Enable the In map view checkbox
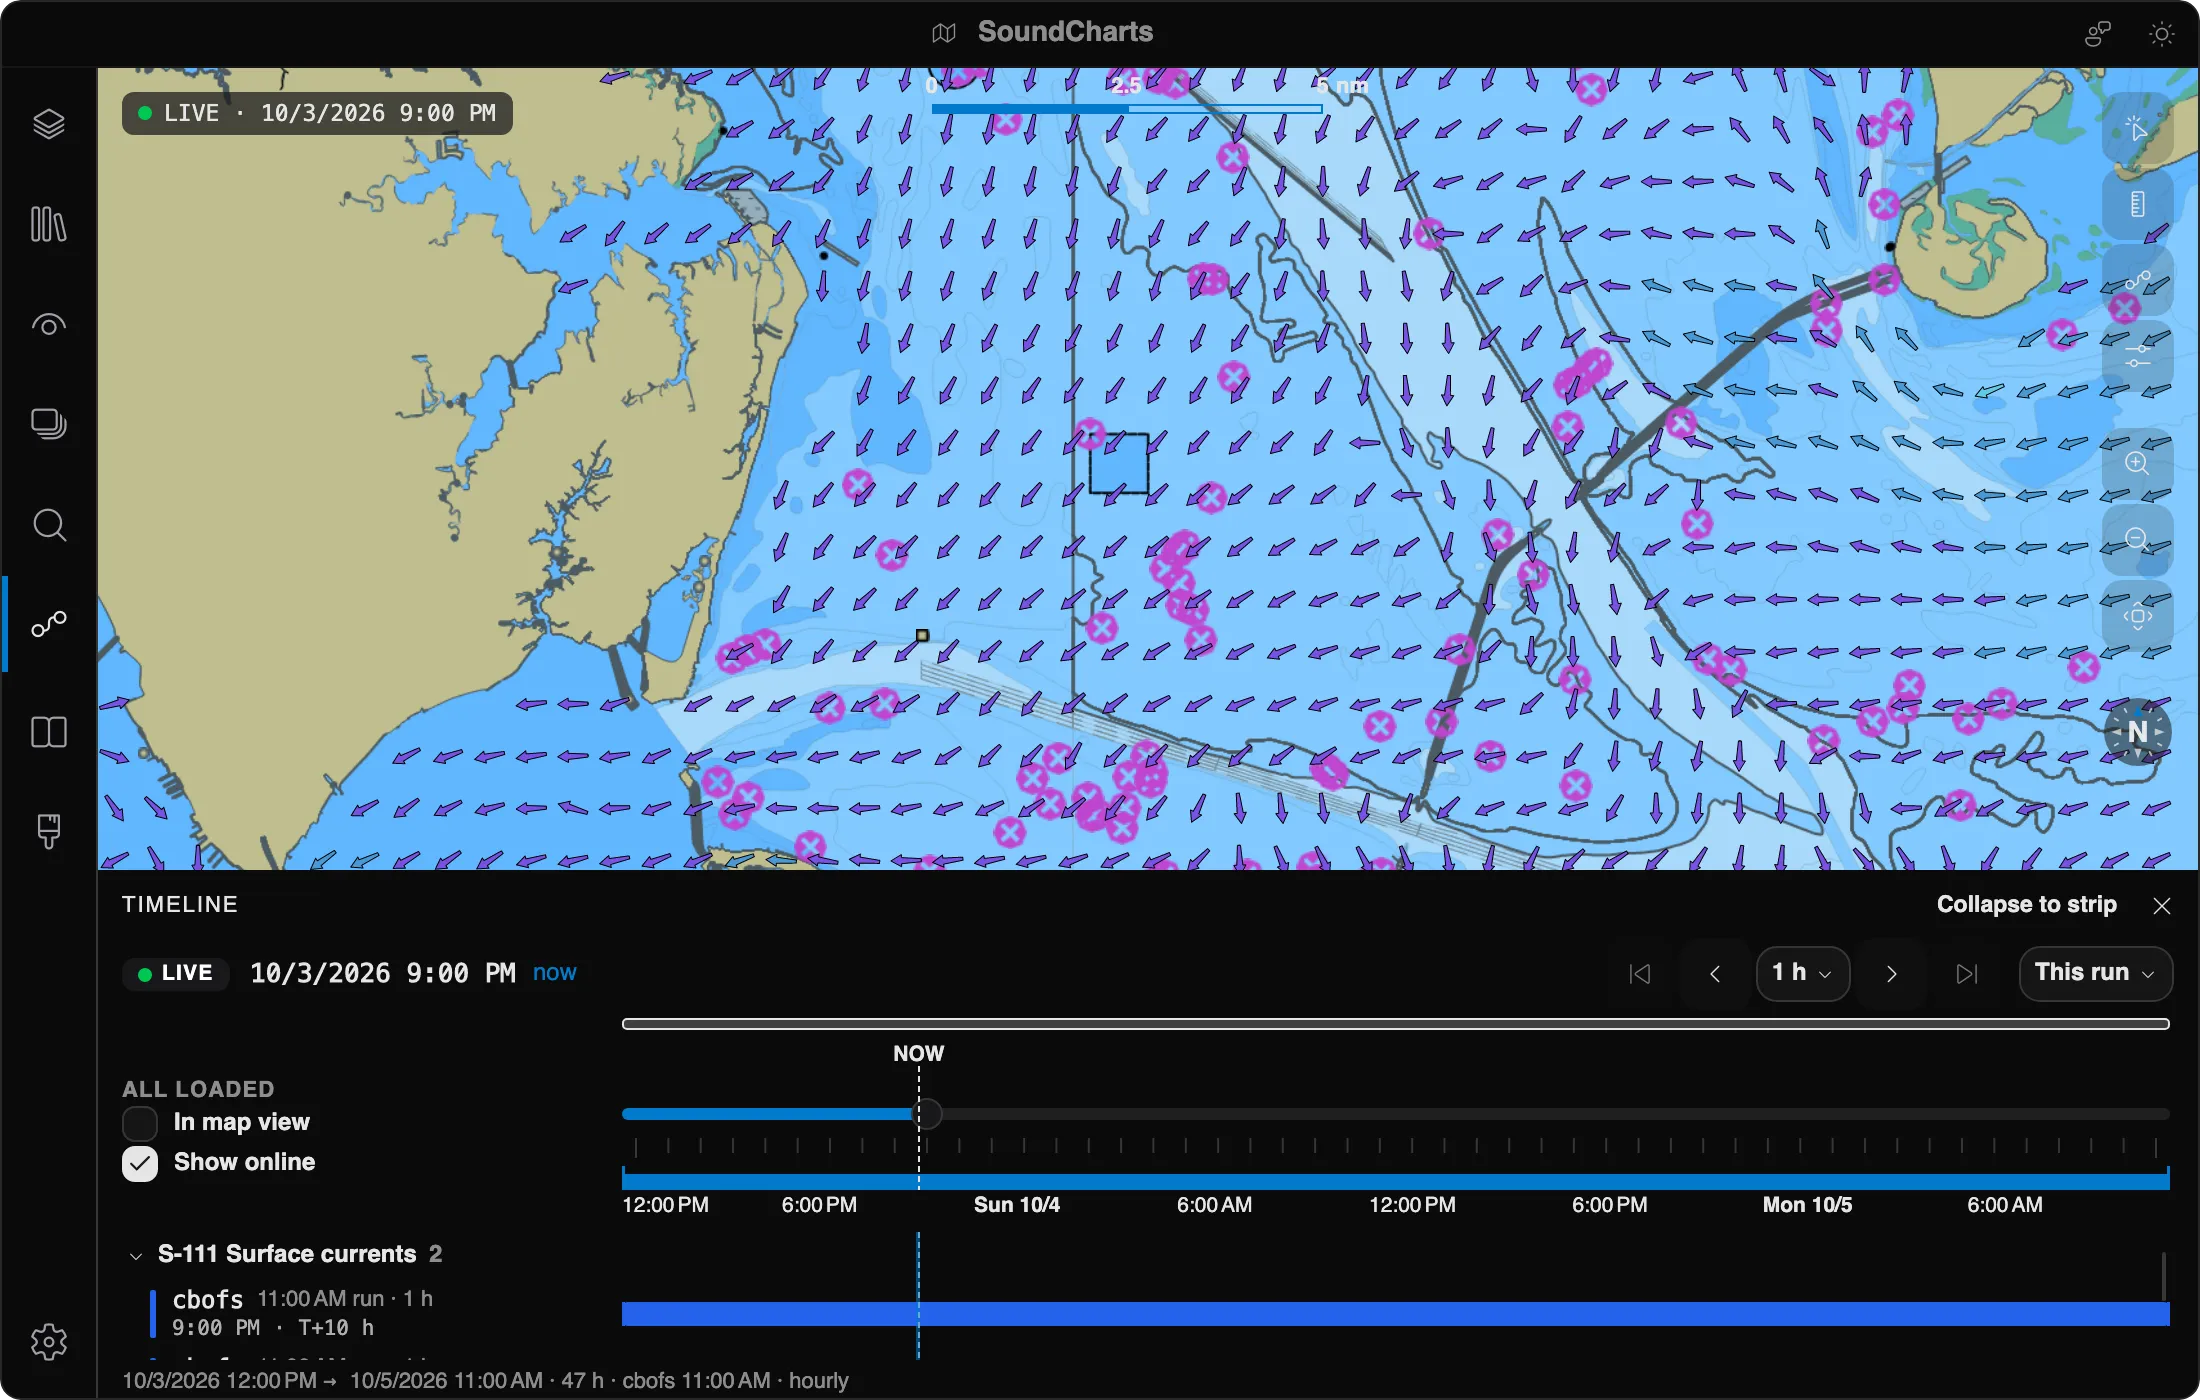Image resolution: width=2200 pixels, height=1400 pixels. pos(140,1123)
